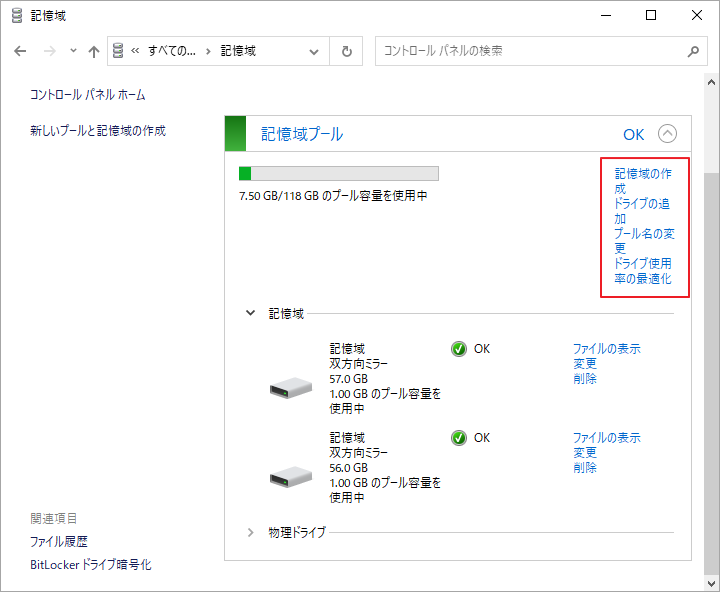
Task: Click the ドライブの追加 link
Action: (642, 210)
